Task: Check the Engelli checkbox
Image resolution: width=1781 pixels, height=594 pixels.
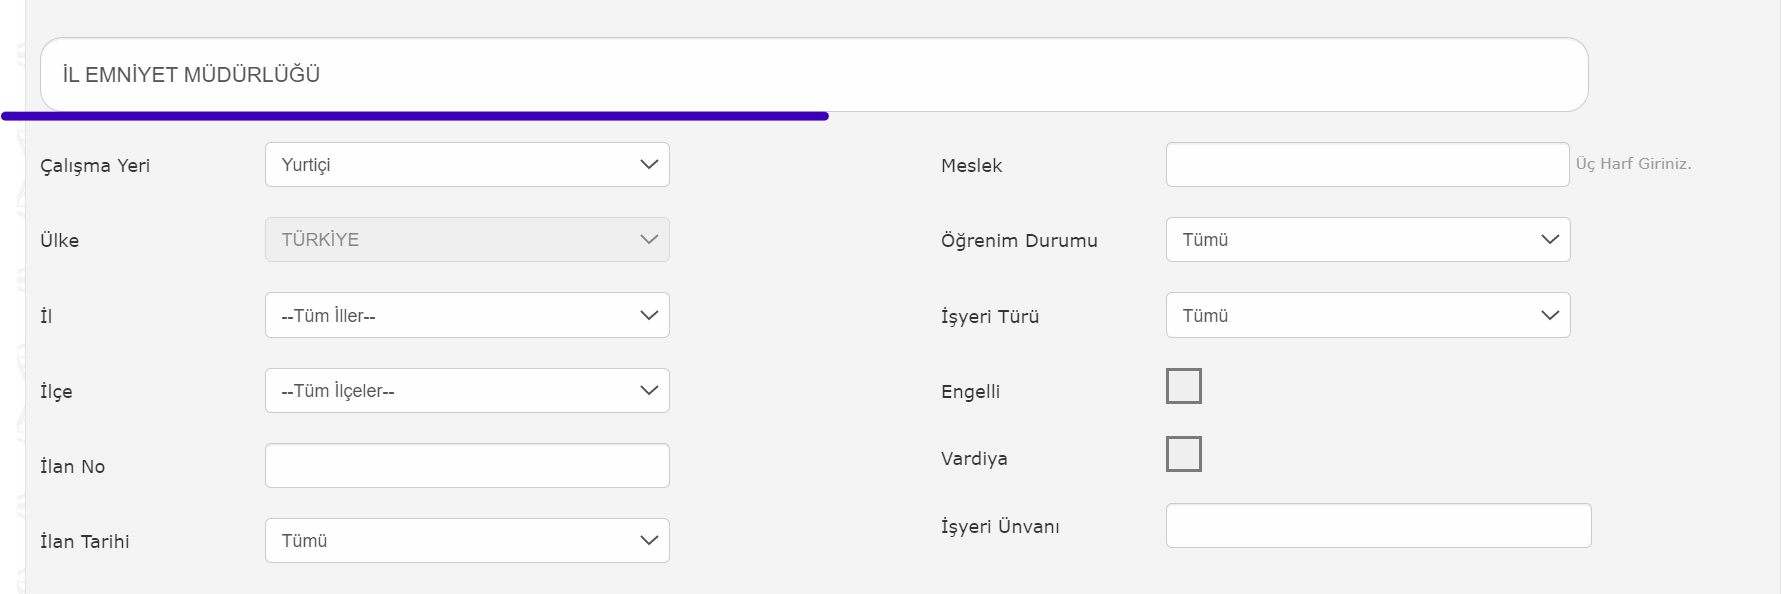Action: tap(1184, 386)
